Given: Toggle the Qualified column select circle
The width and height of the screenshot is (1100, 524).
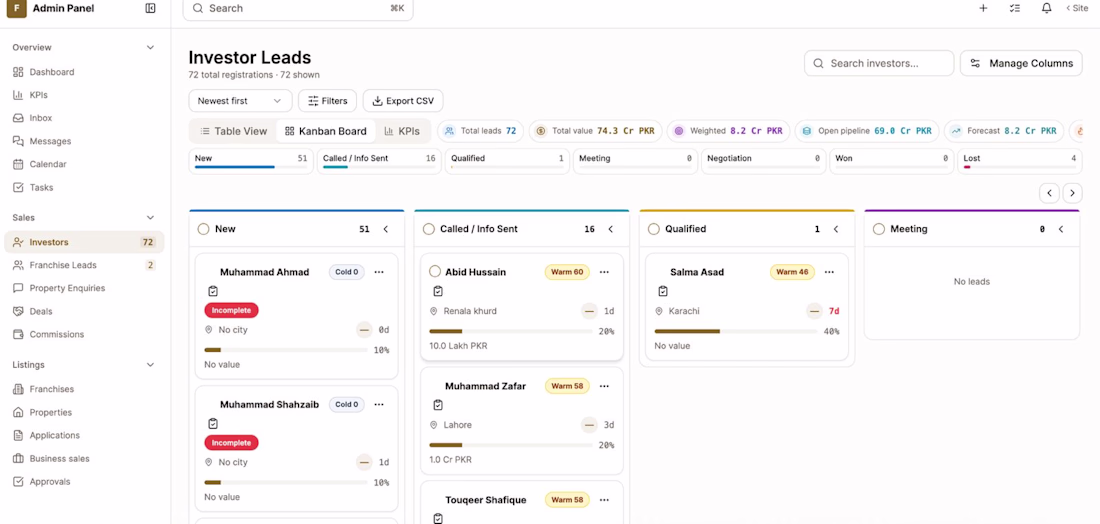Looking at the screenshot, I should click(x=654, y=229).
